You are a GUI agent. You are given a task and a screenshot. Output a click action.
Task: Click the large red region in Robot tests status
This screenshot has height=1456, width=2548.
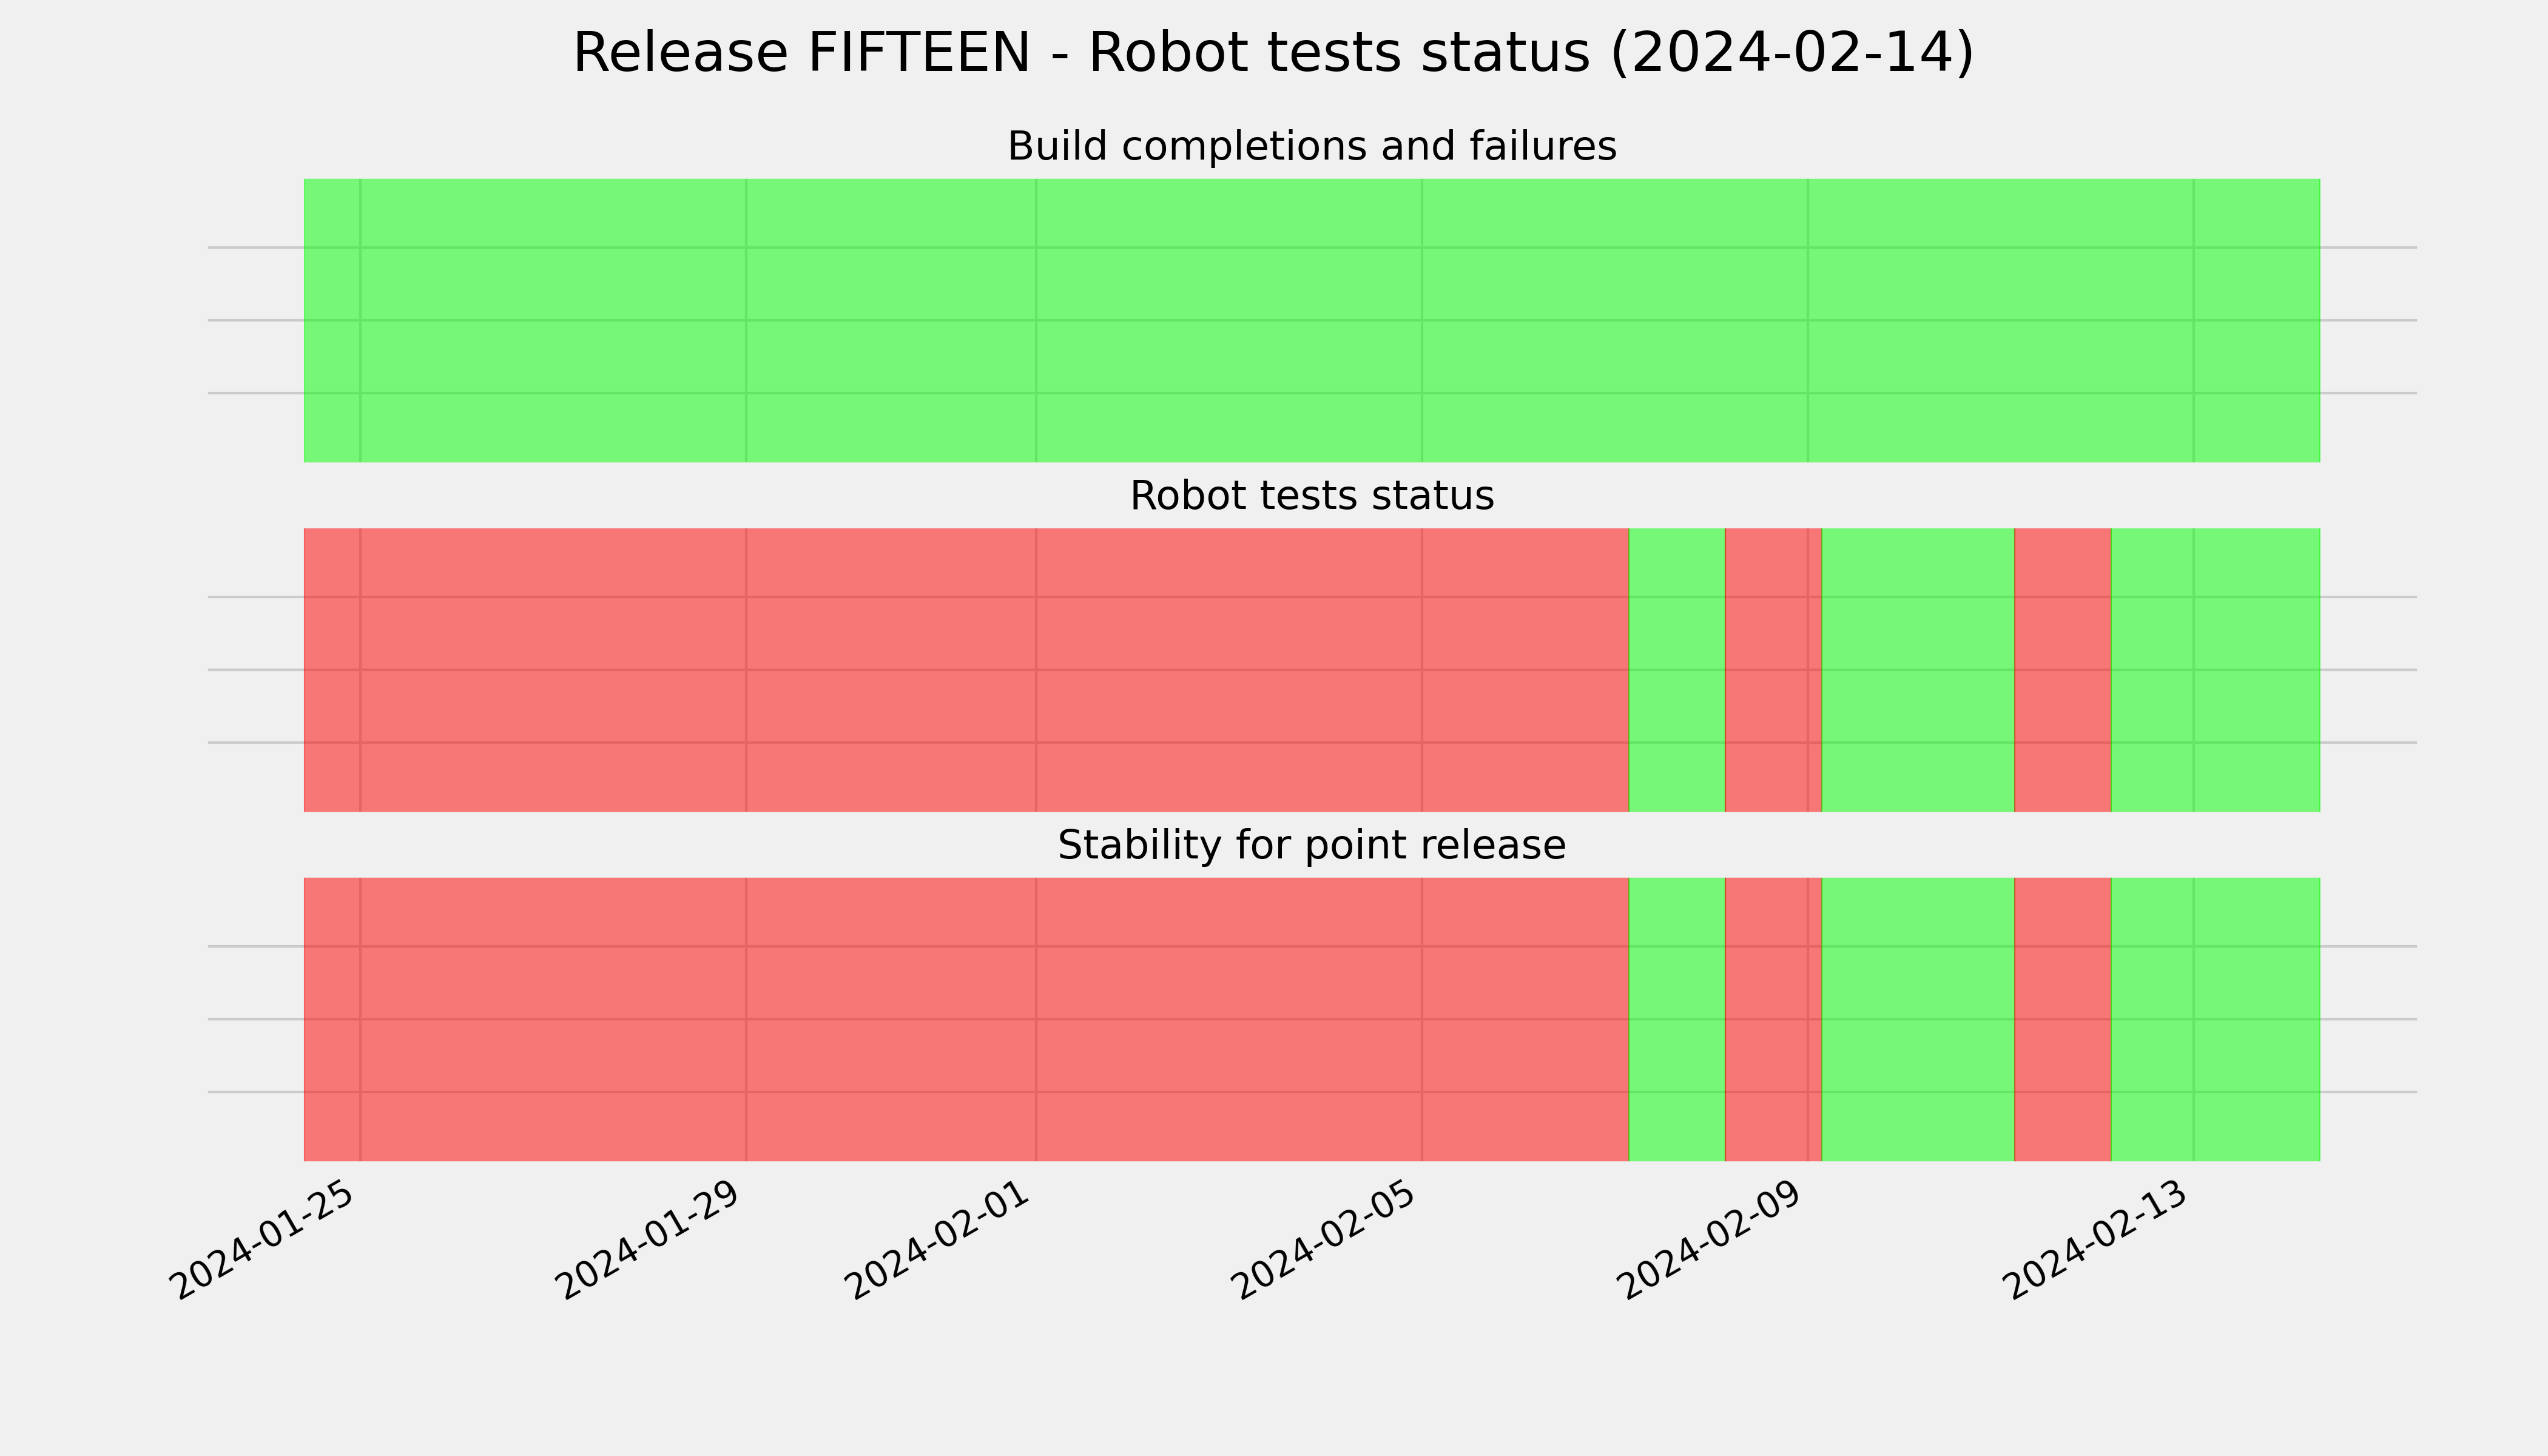(x=966, y=670)
